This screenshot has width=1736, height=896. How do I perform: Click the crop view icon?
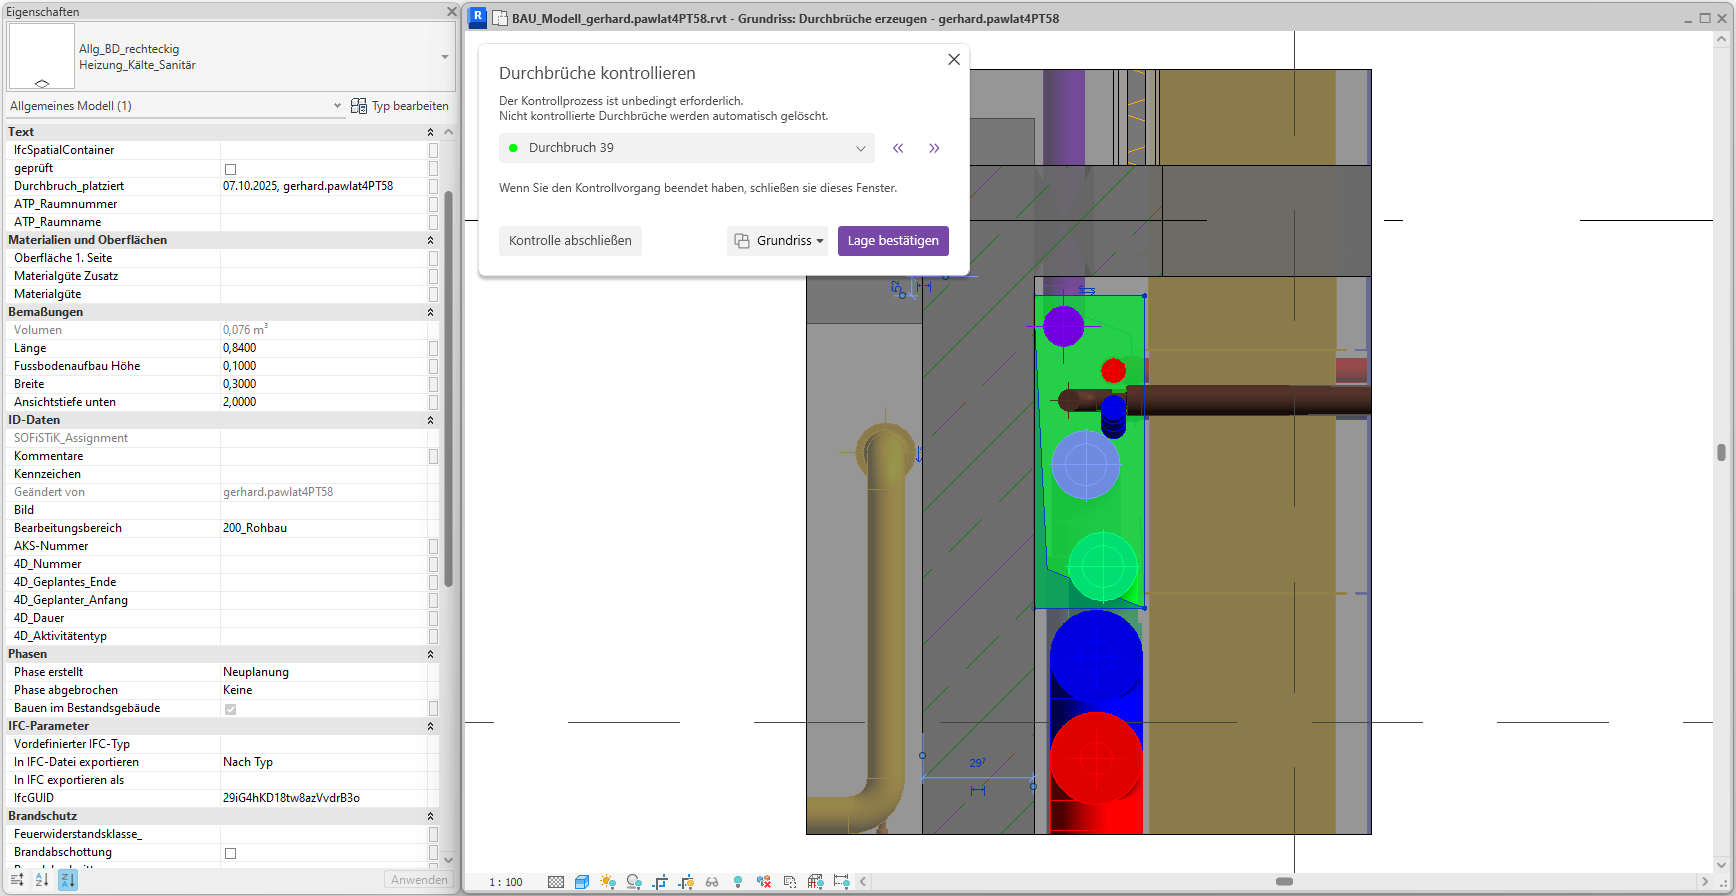[x=660, y=882]
